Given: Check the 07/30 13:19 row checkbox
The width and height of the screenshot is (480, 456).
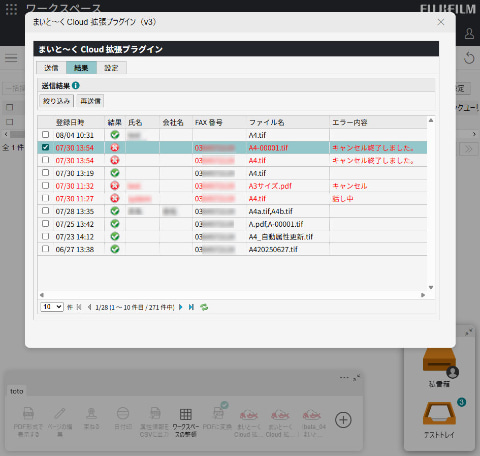Looking at the screenshot, I should pos(45,173).
